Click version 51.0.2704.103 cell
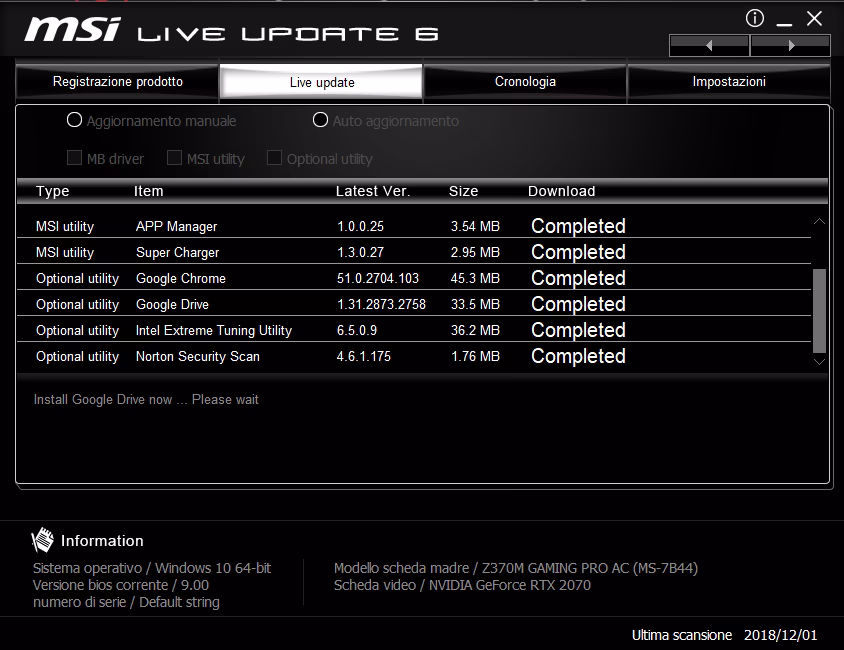 (x=378, y=278)
